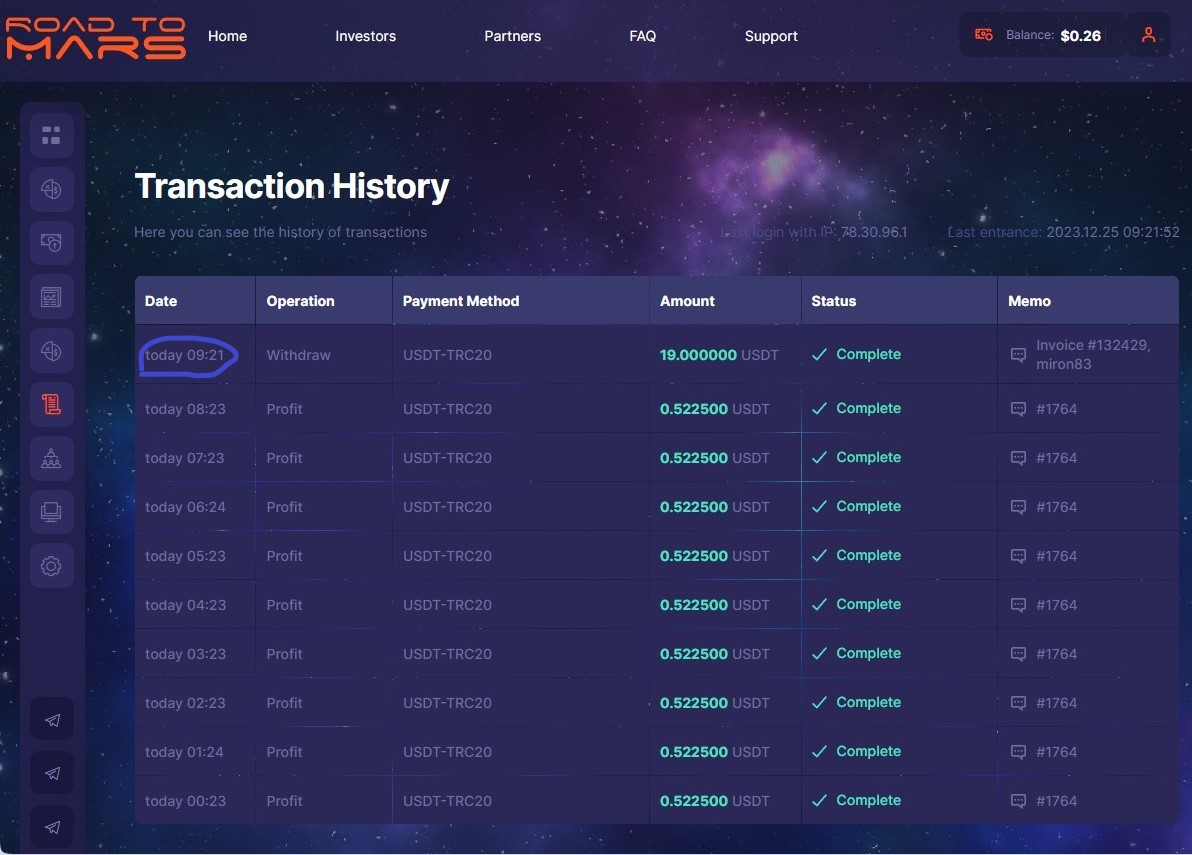
Task: Click the bottom Telegram paper-plane icon
Action: click(x=52, y=827)
